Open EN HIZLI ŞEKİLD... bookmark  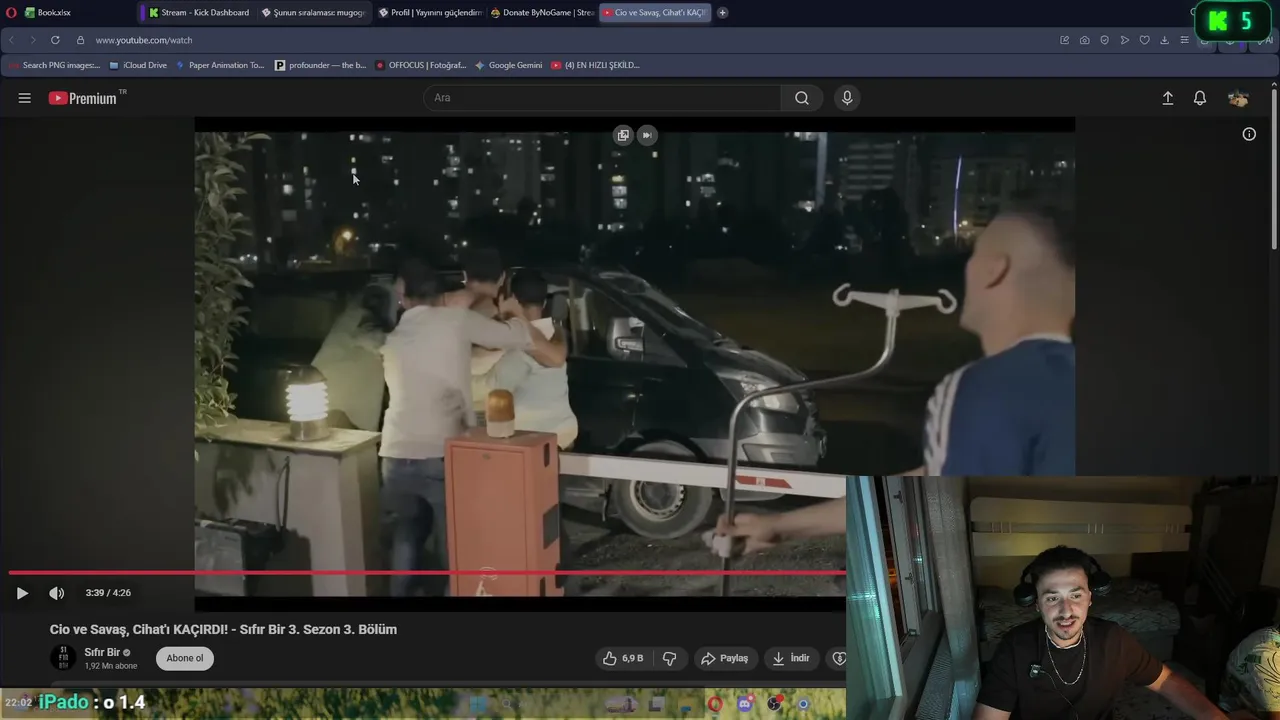click(x=595, y=65)
